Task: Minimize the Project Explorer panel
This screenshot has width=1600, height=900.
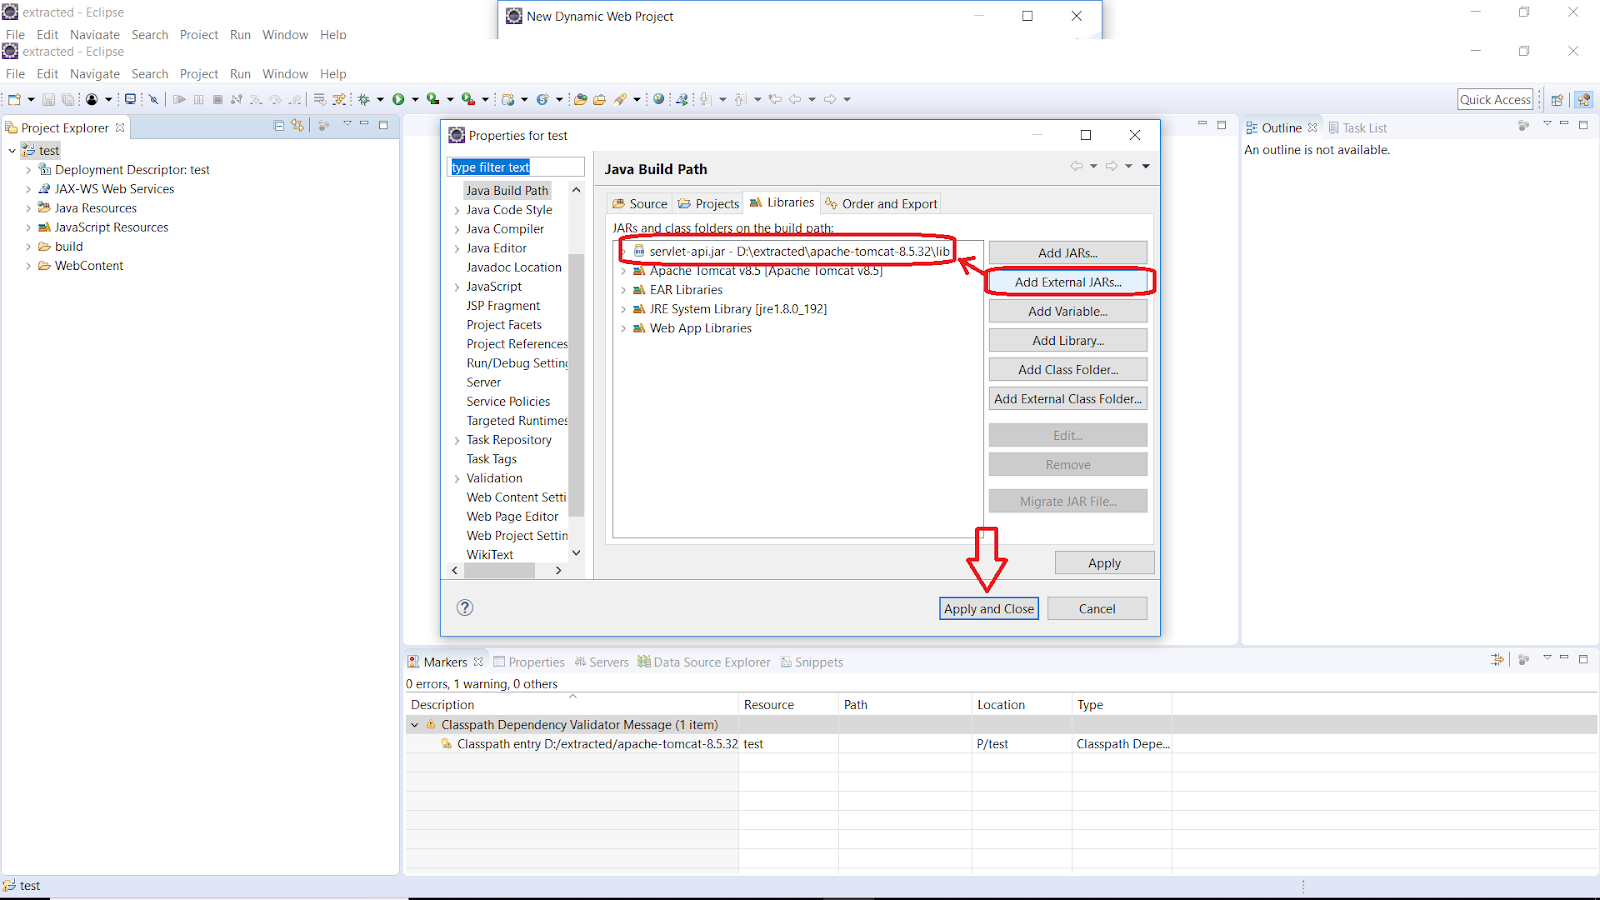Action: (364, 124)
